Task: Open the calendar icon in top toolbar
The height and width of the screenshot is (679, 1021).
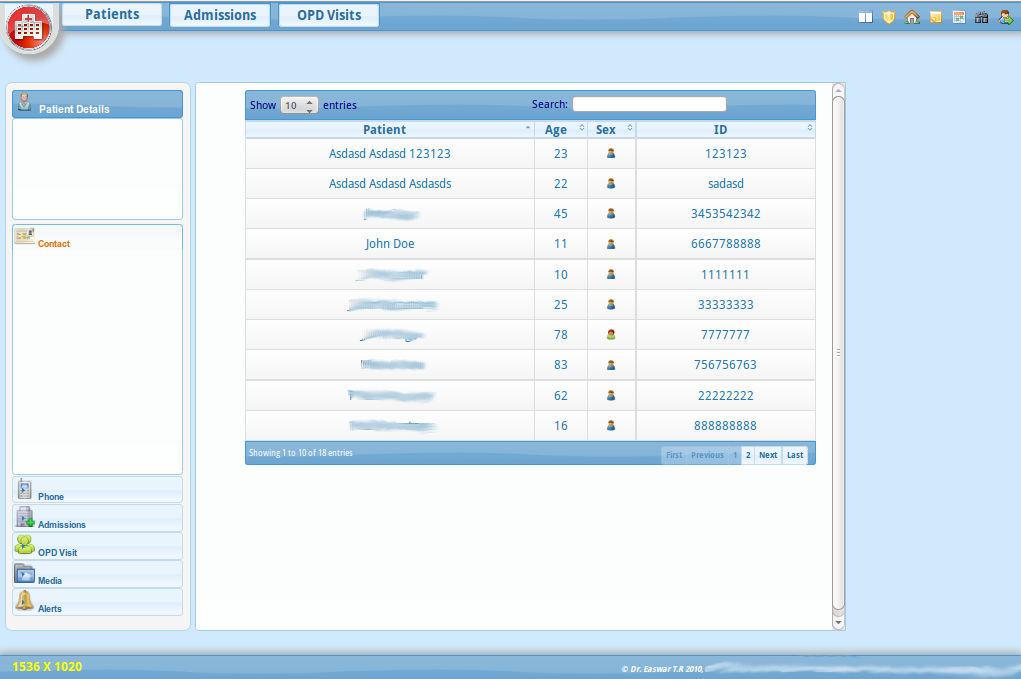Action: click(x=959, y=17)
